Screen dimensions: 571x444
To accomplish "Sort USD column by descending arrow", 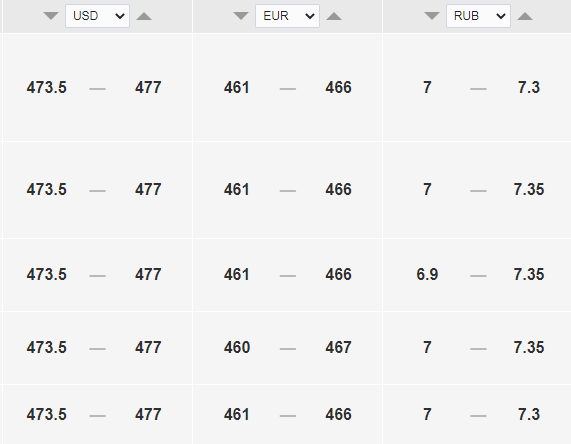I will (51, 16).
